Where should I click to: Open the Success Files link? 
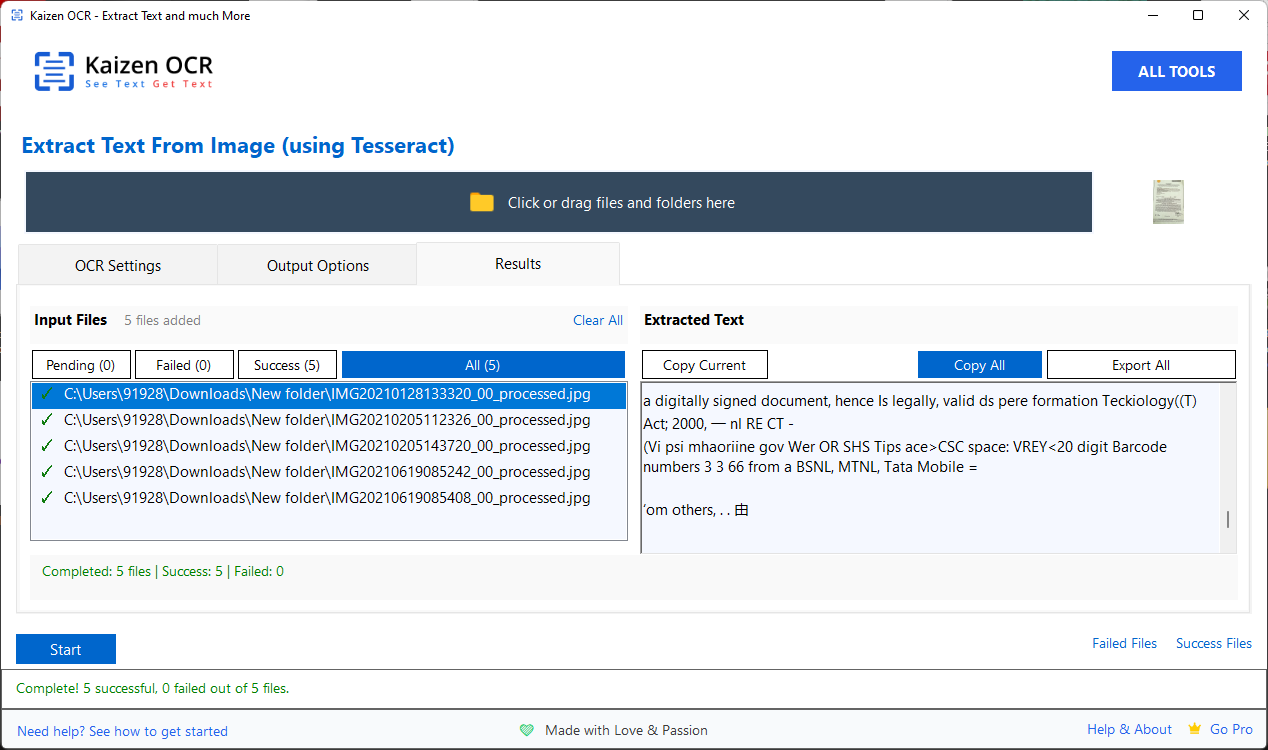coord(1213,643)
